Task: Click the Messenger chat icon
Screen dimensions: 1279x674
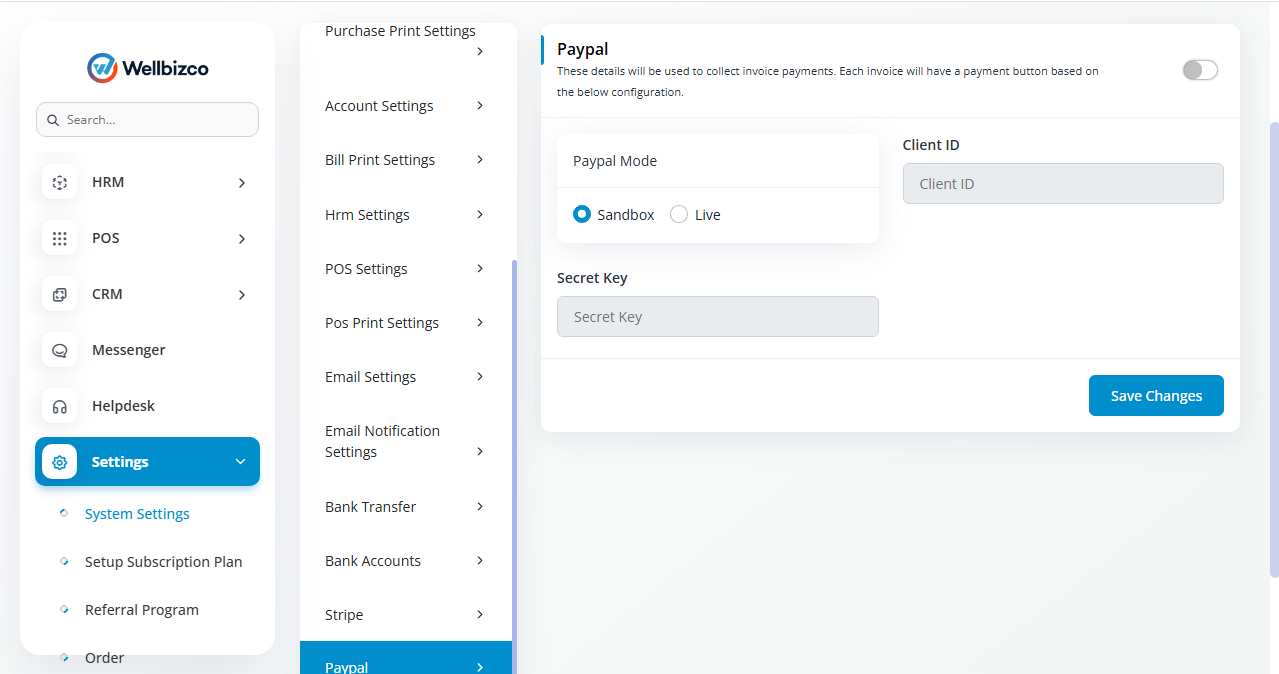Action: [x=59, y=350]
